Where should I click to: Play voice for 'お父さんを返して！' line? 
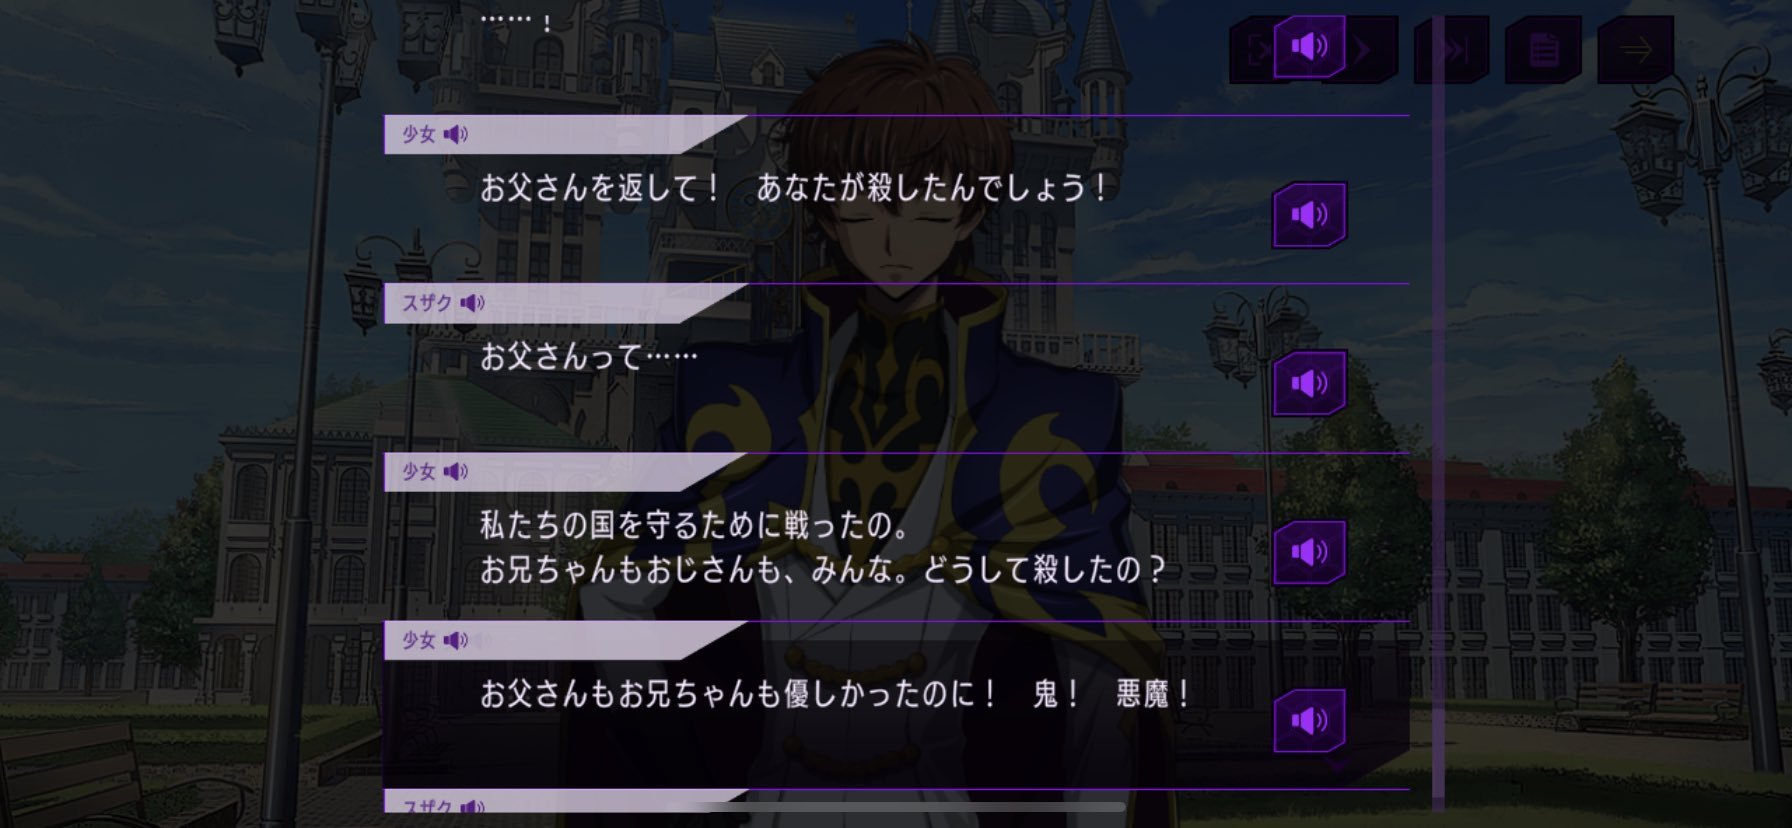coord(1309,214)
